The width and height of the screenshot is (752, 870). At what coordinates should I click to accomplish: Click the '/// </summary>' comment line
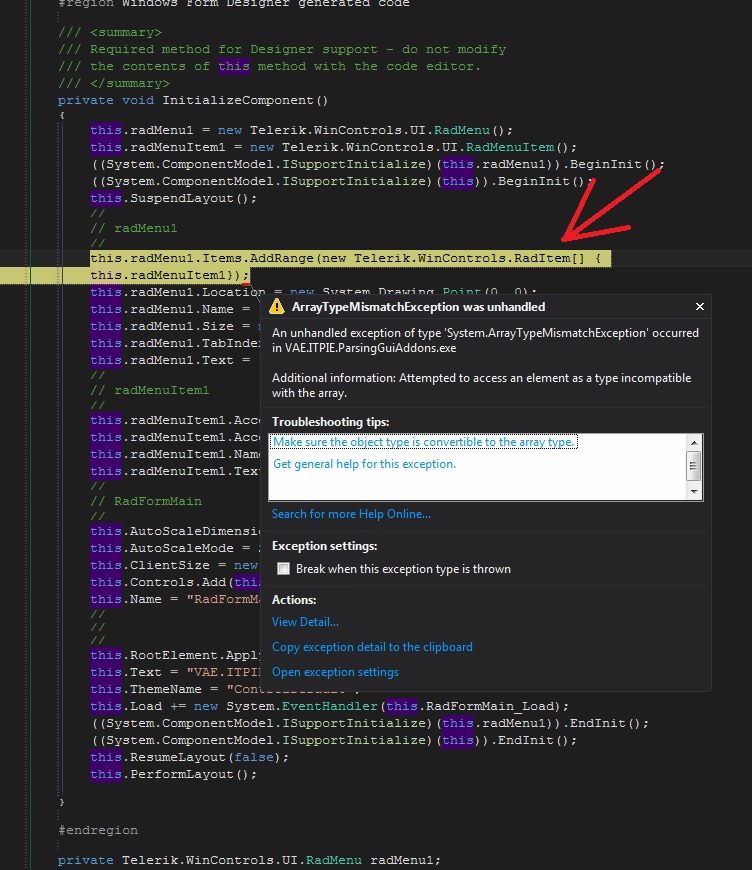coord(114,83)
